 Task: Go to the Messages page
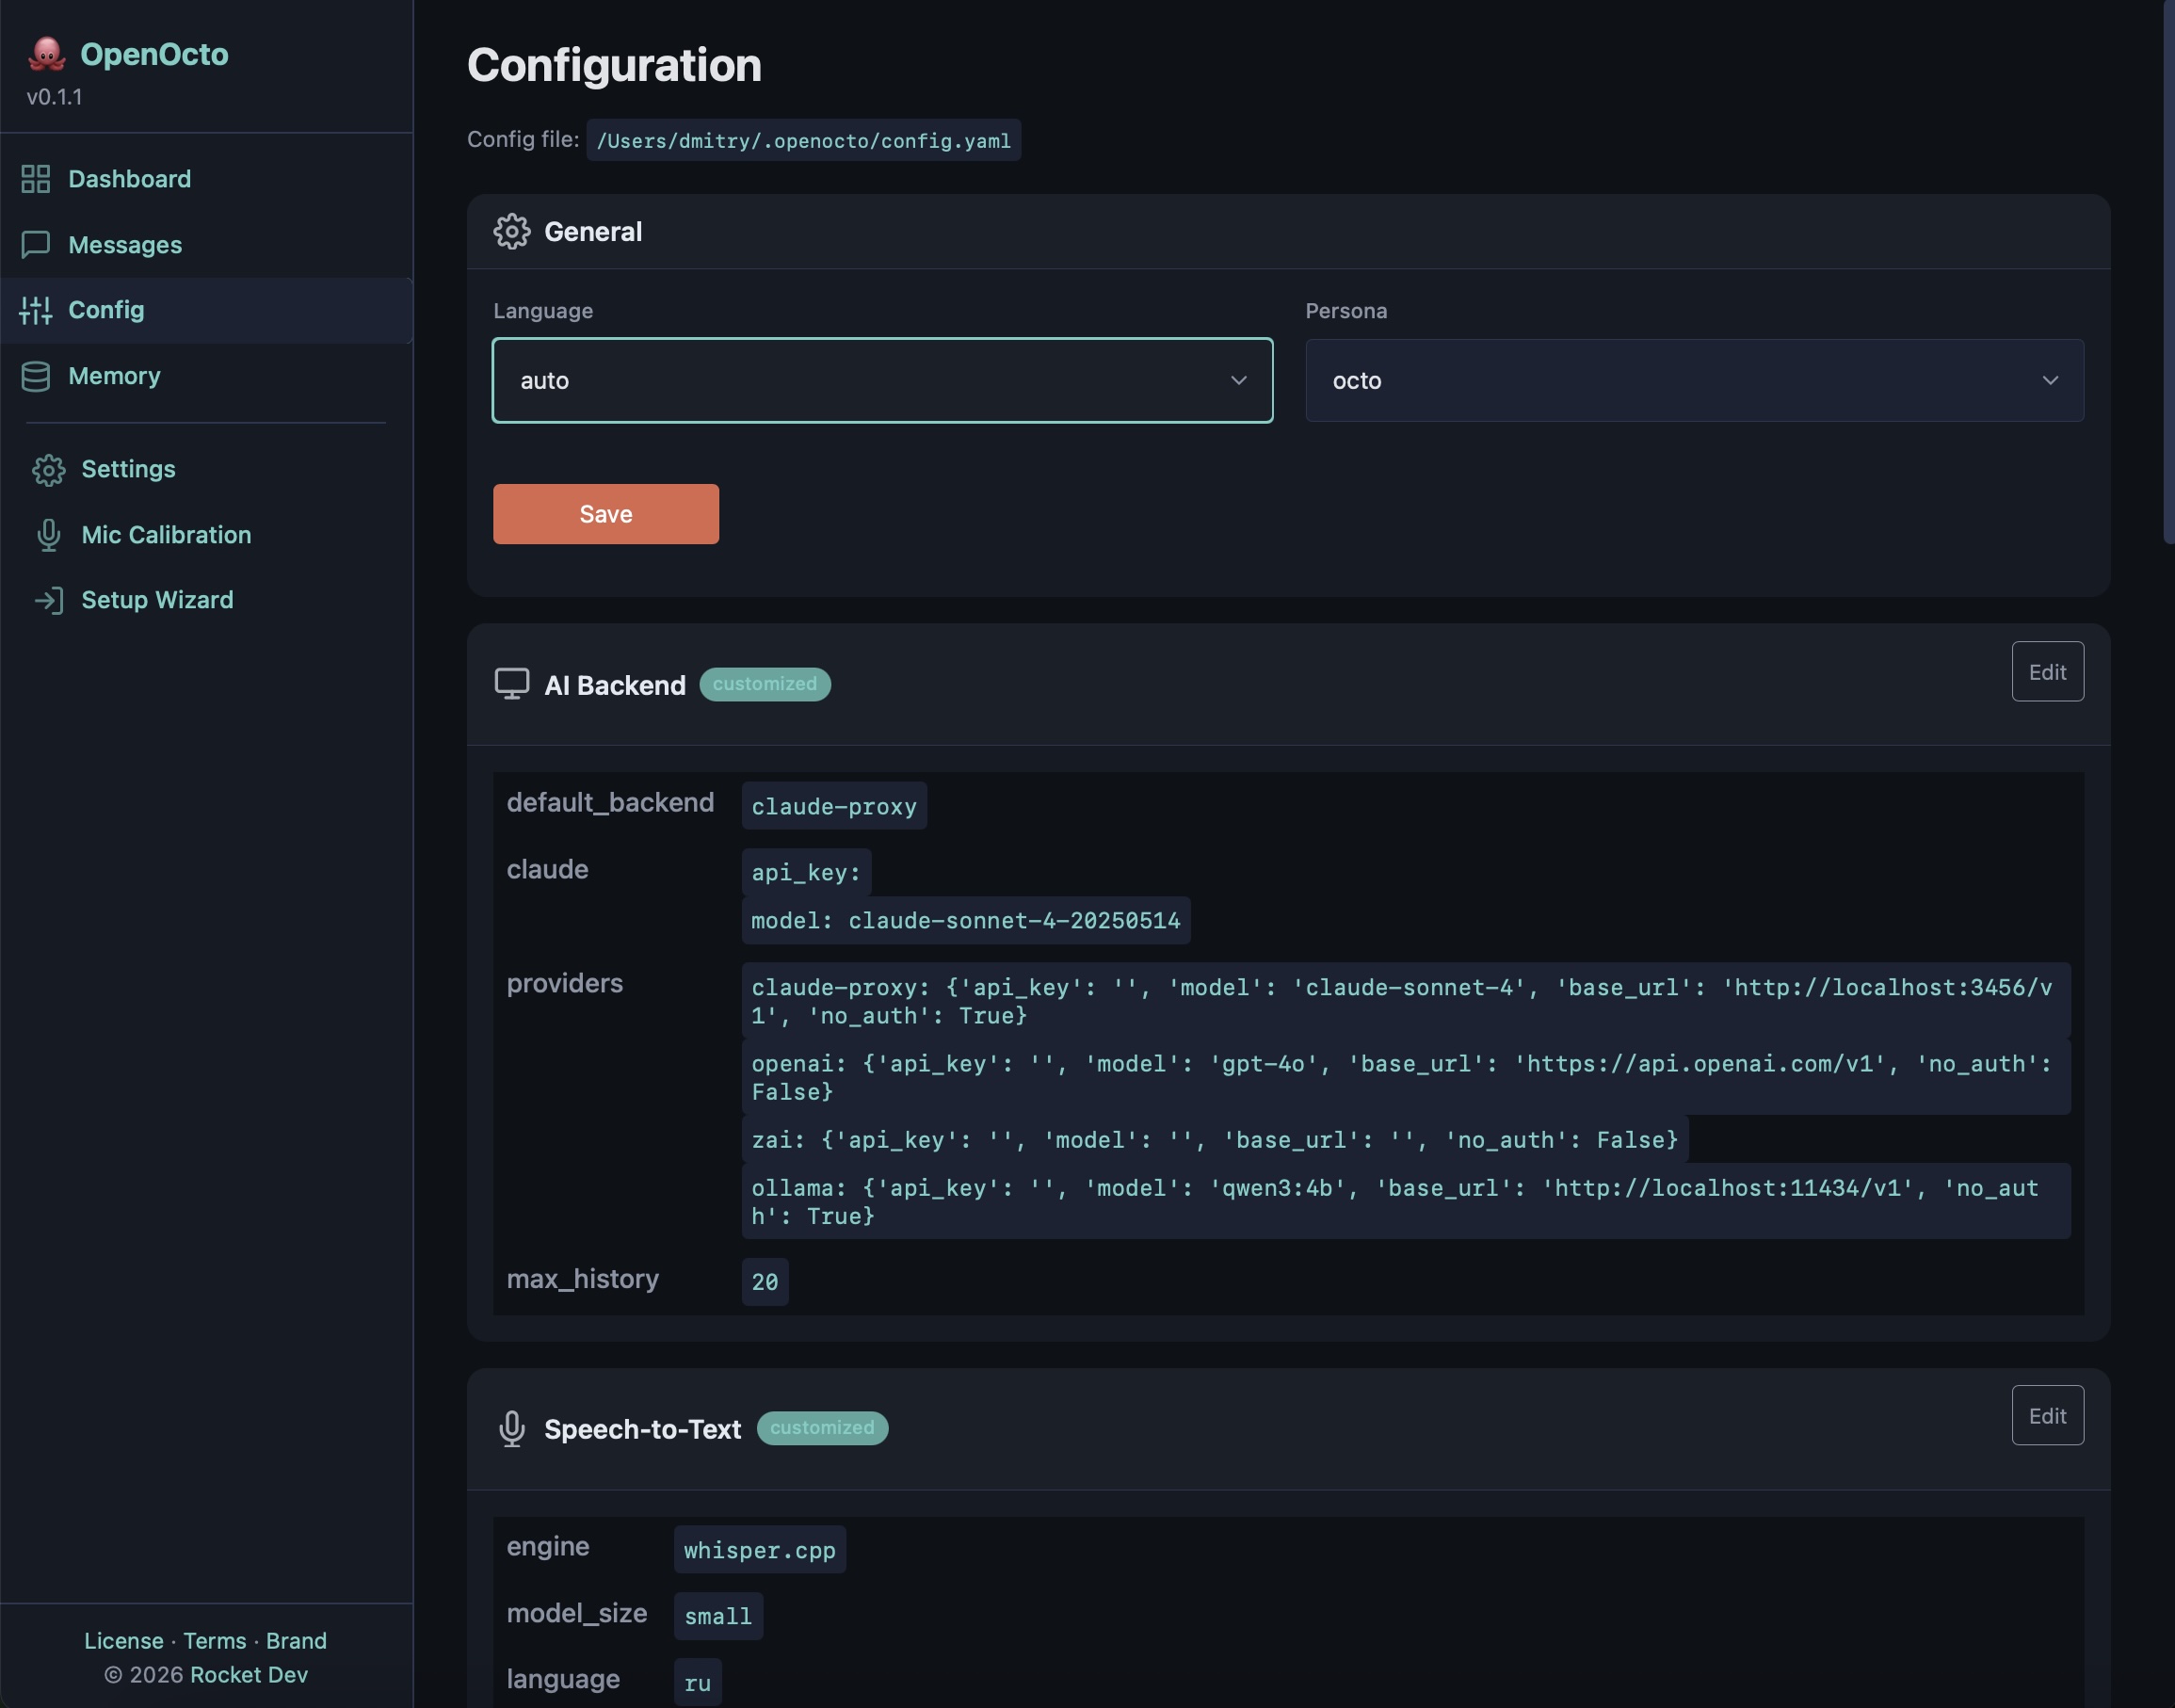pos(206,245)
